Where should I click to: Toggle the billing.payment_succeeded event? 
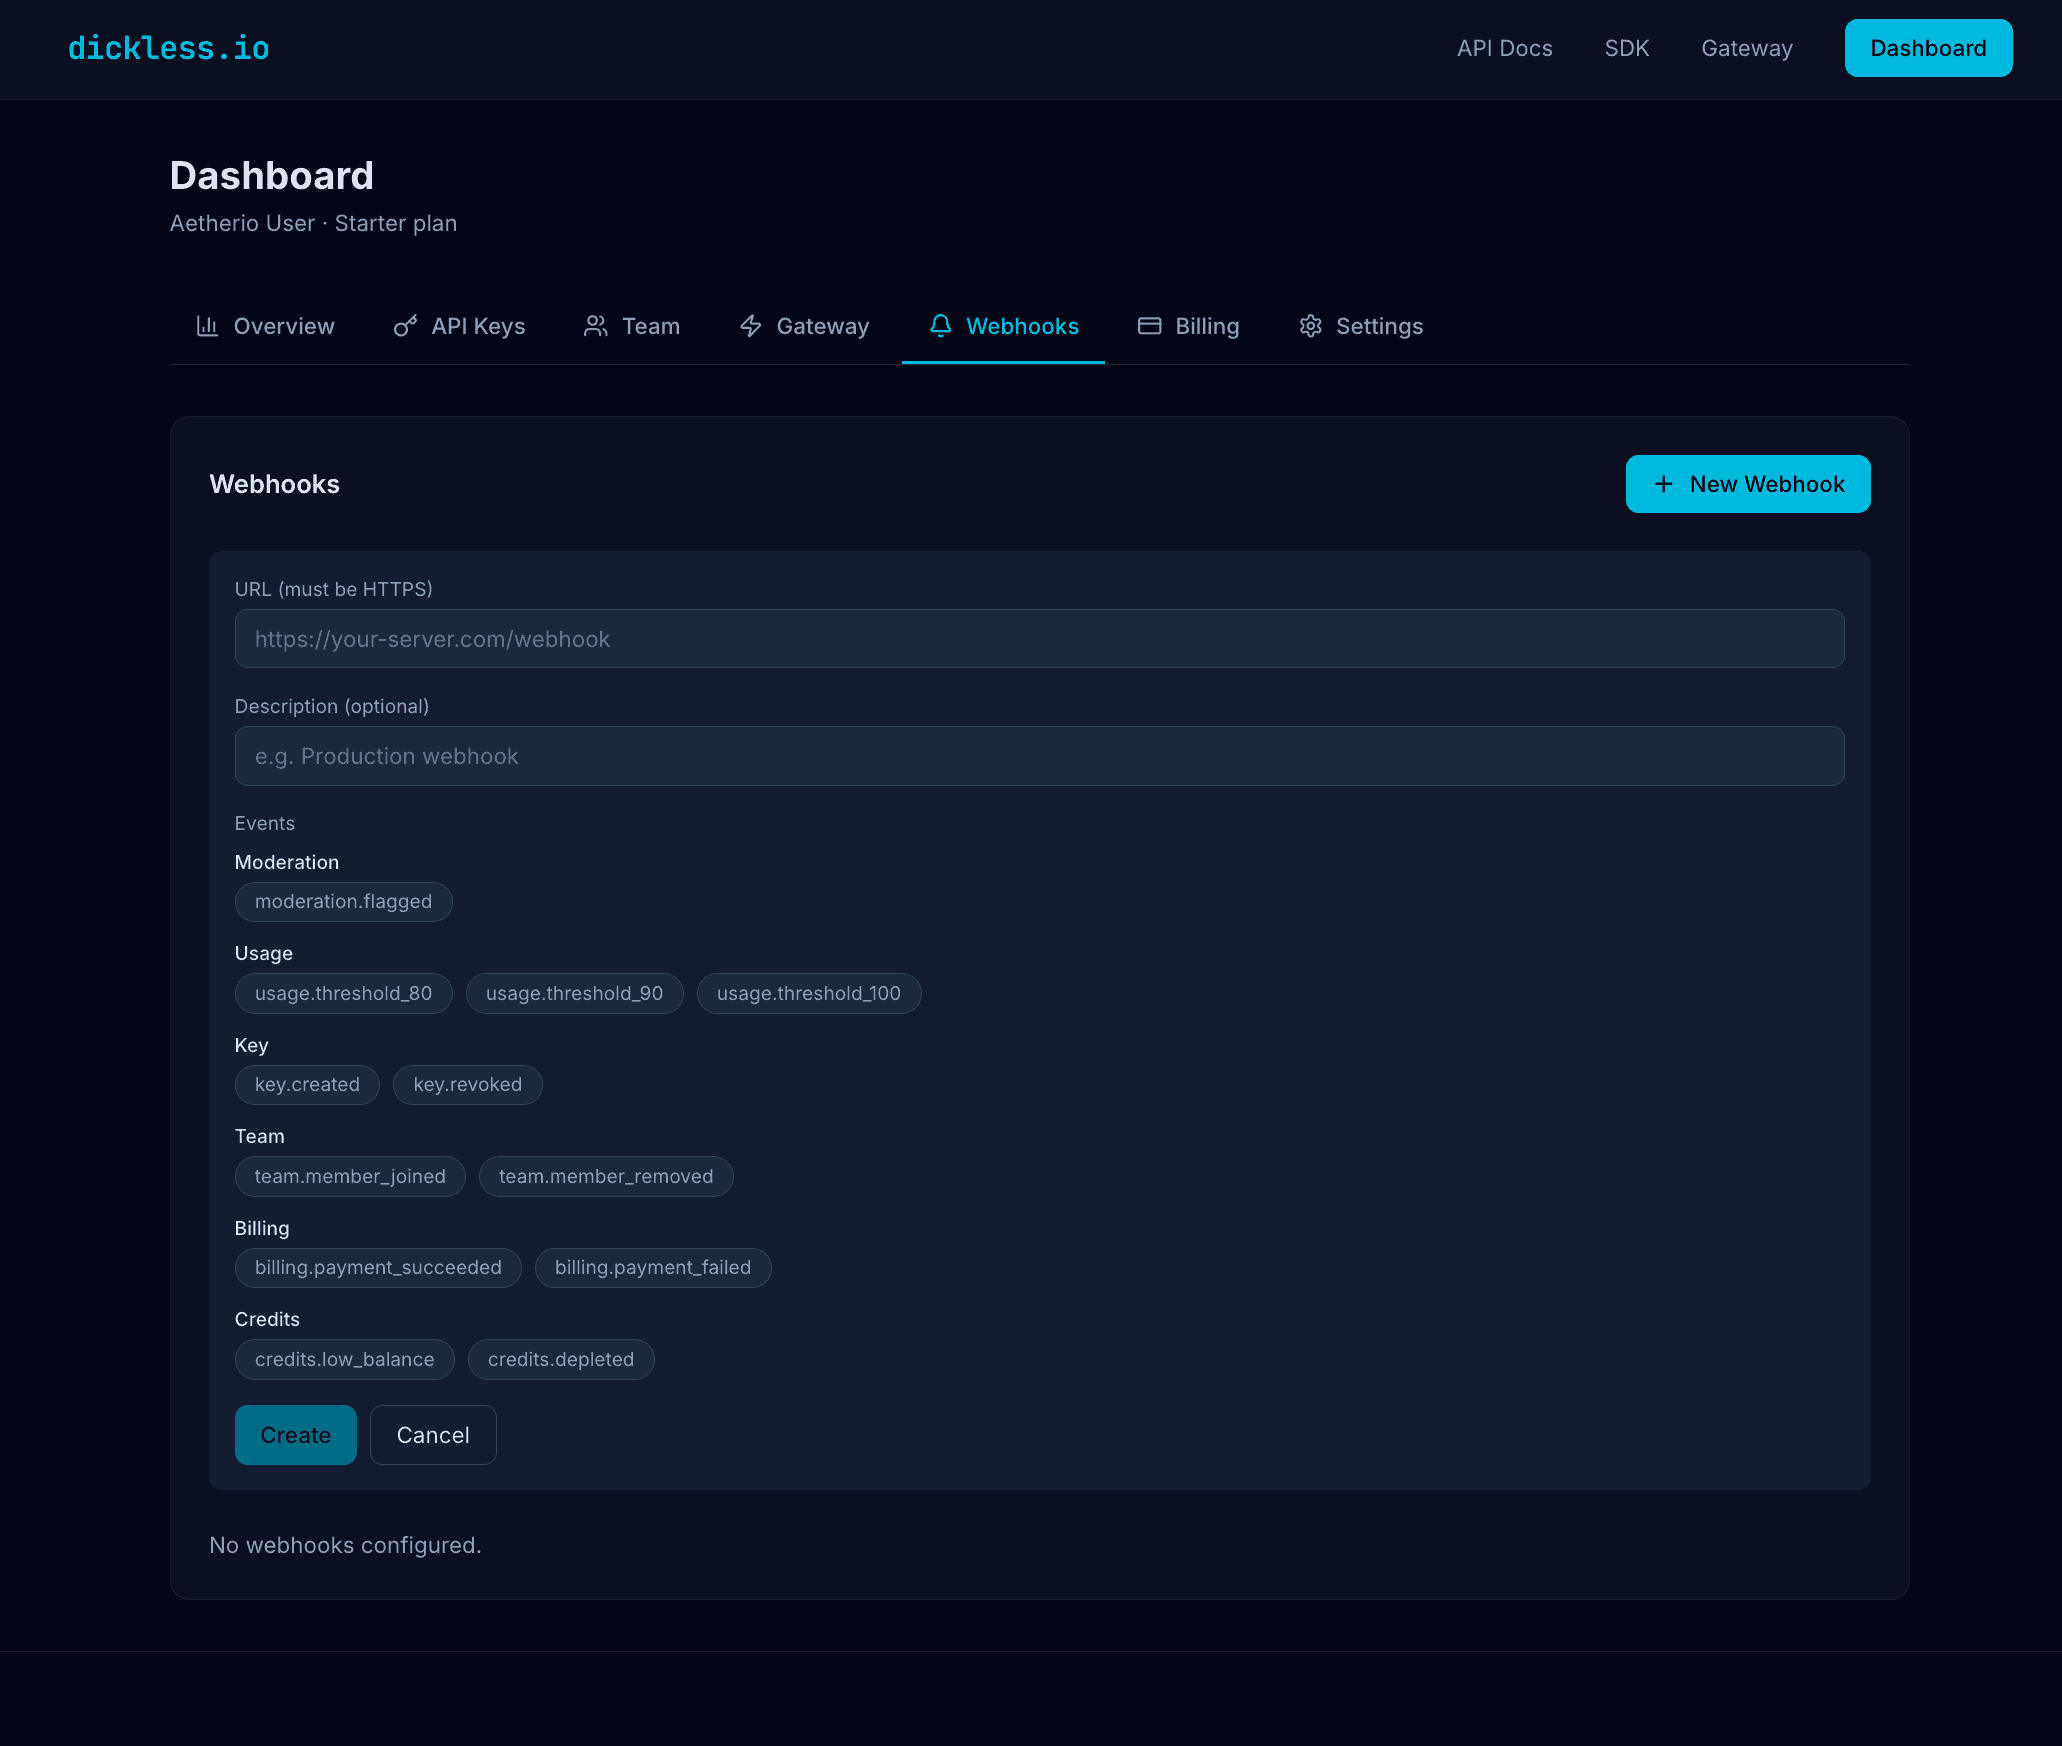click(x=377, y=1267)
